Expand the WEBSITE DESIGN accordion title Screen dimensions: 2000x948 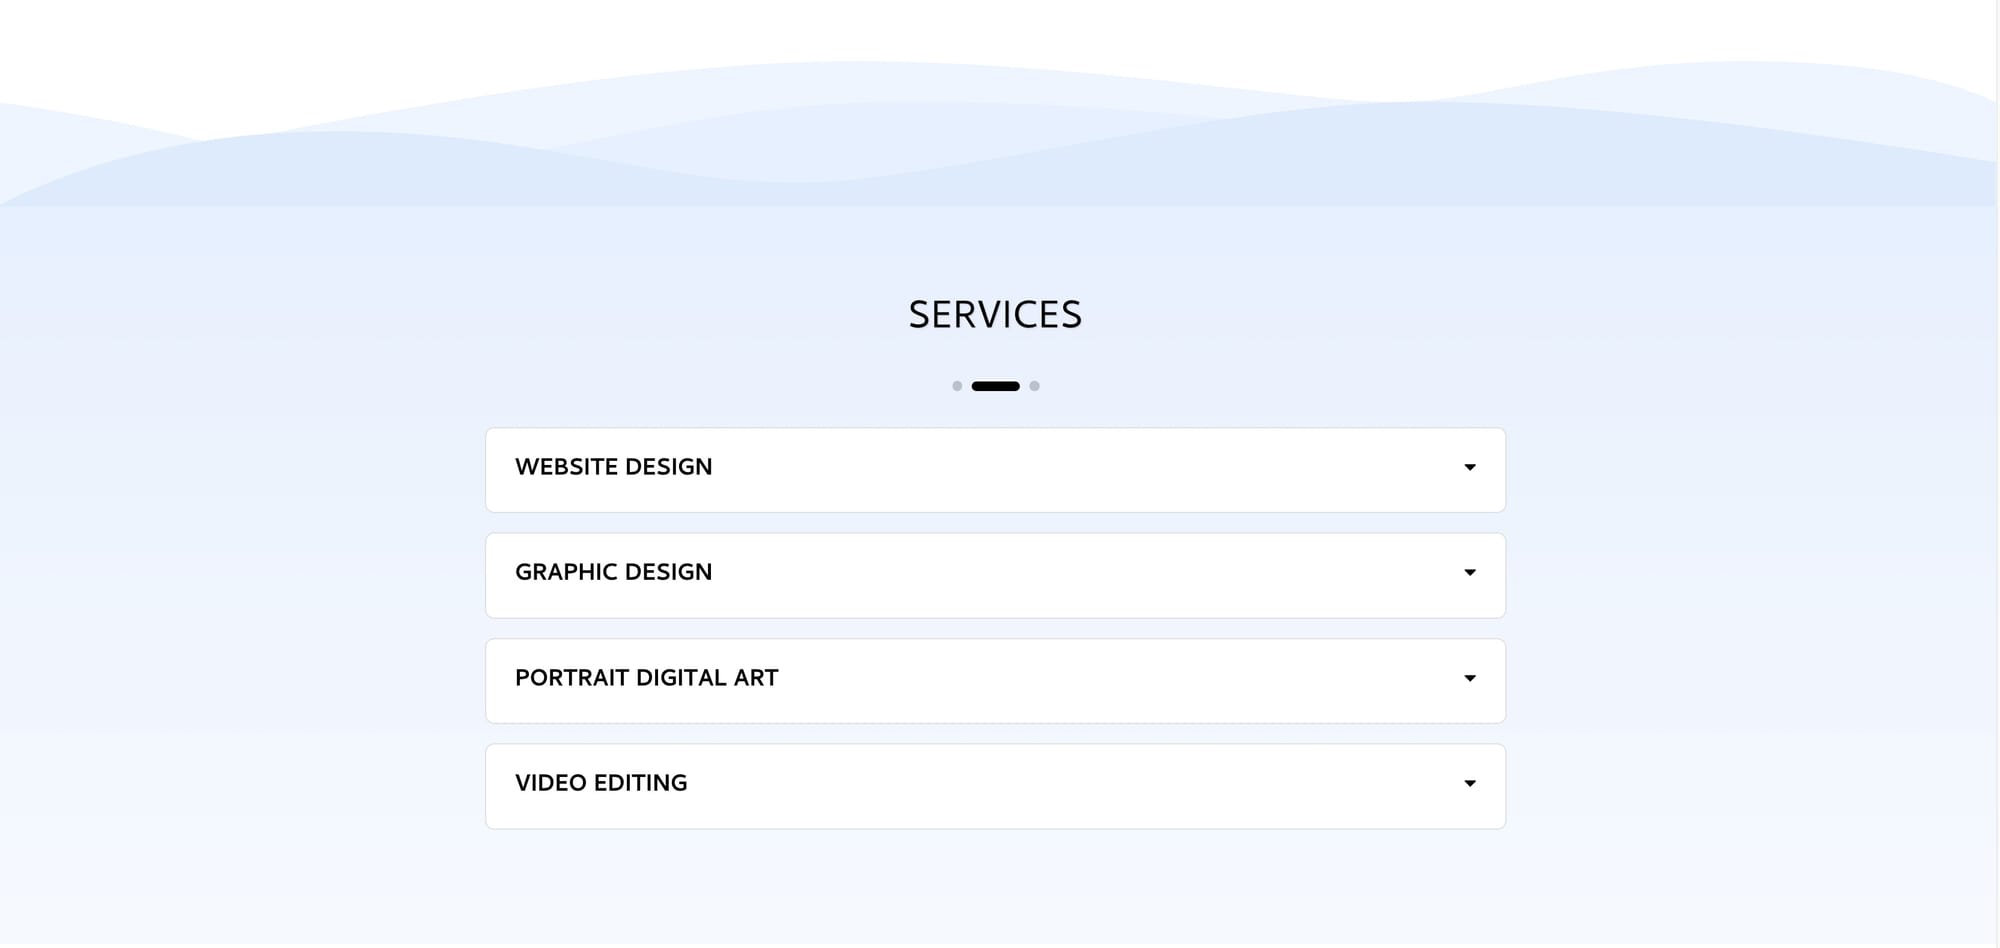click(x=613, y=467)
